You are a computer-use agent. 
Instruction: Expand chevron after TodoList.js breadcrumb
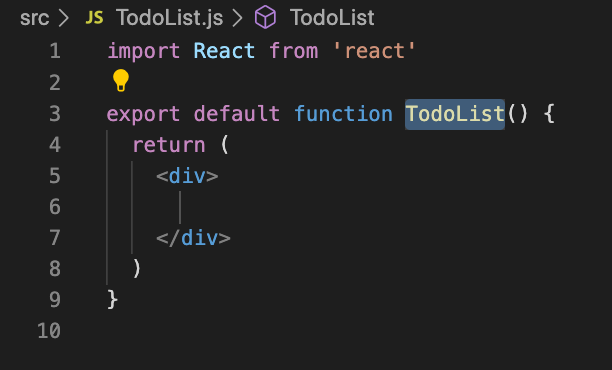point(237,18)
